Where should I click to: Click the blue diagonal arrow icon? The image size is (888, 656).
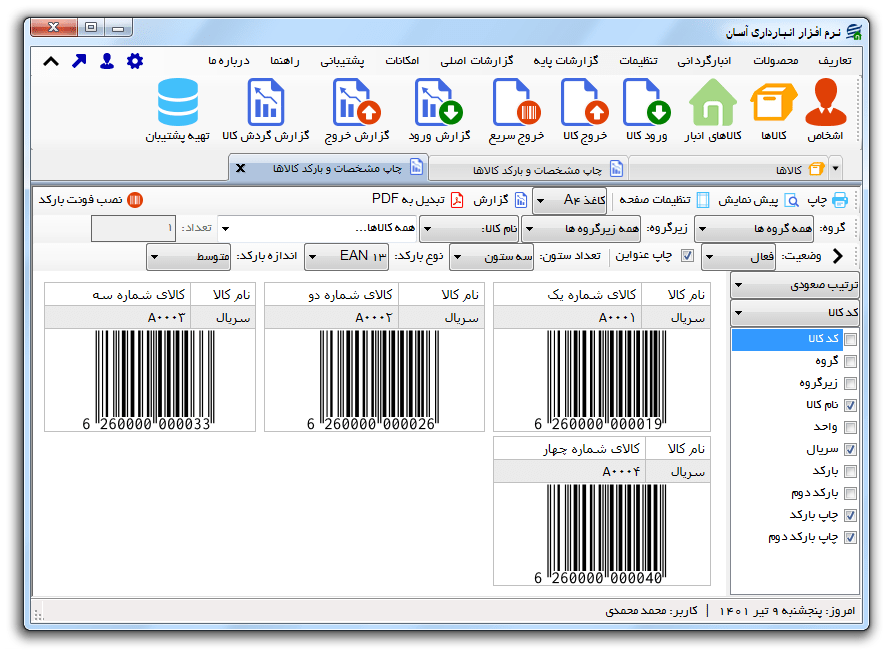click(x=79, y=61)
